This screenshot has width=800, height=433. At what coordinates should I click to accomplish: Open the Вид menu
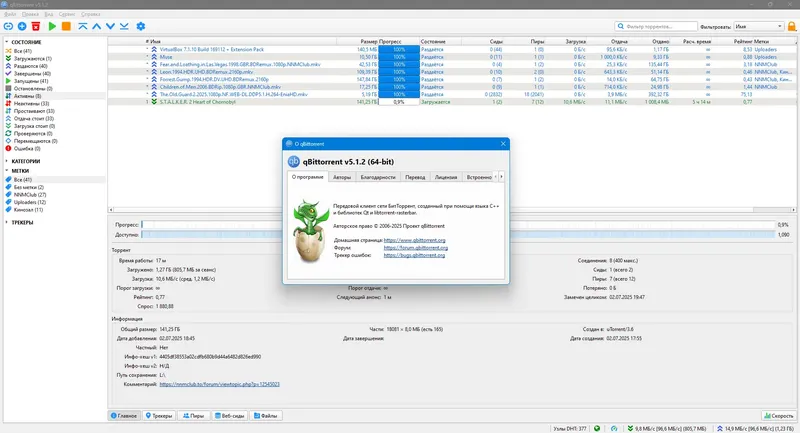pos(48,14)
